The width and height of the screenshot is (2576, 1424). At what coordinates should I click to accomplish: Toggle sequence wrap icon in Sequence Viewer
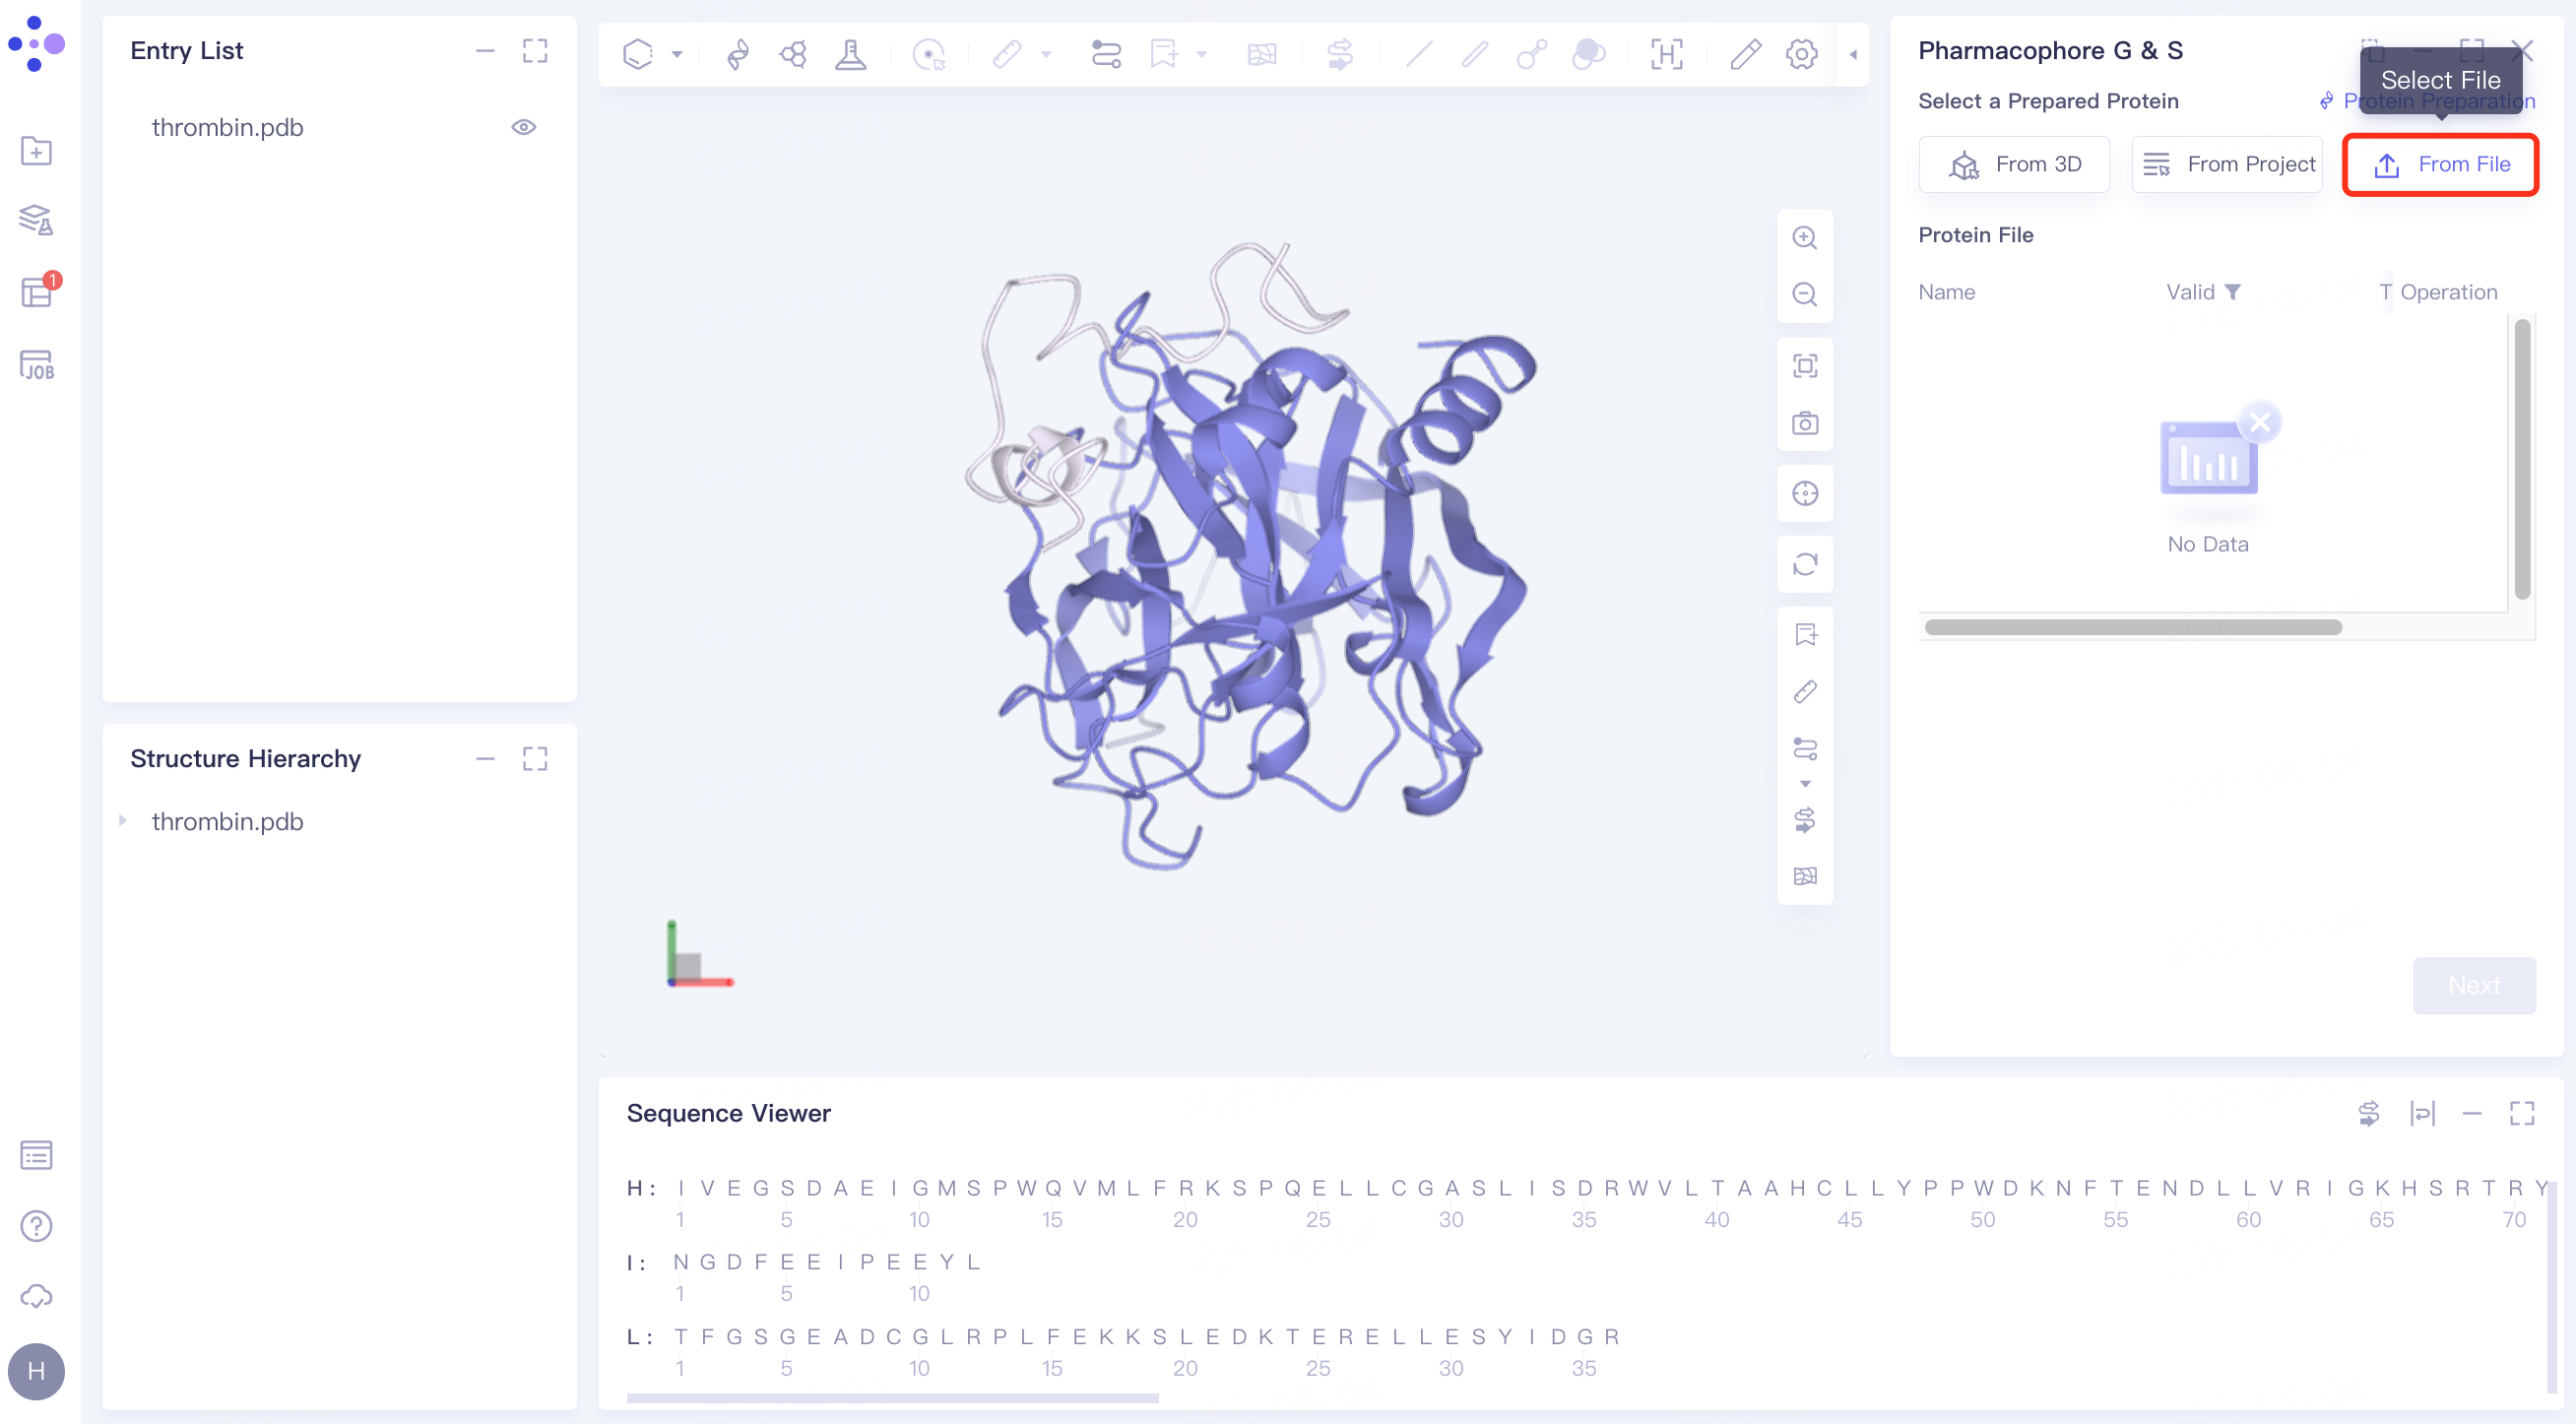(2422, 1113)
